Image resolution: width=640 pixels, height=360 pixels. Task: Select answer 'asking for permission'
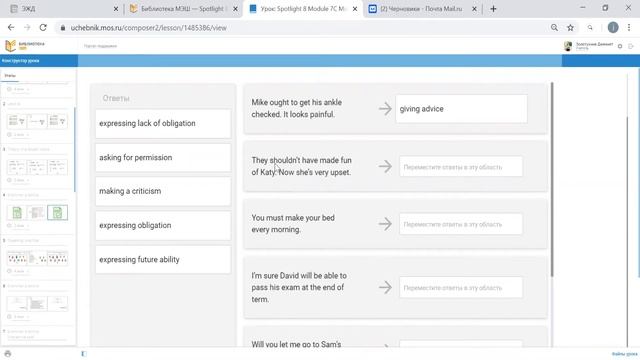[163, 158]
